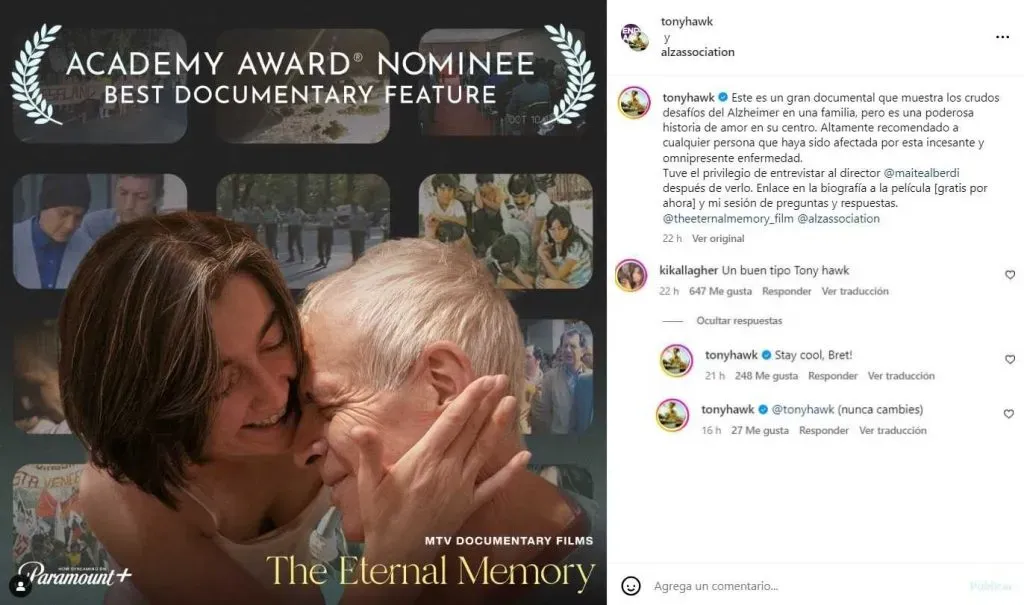
Task: Open the three-dot more options menu
Action: (x=1002, y=37)
